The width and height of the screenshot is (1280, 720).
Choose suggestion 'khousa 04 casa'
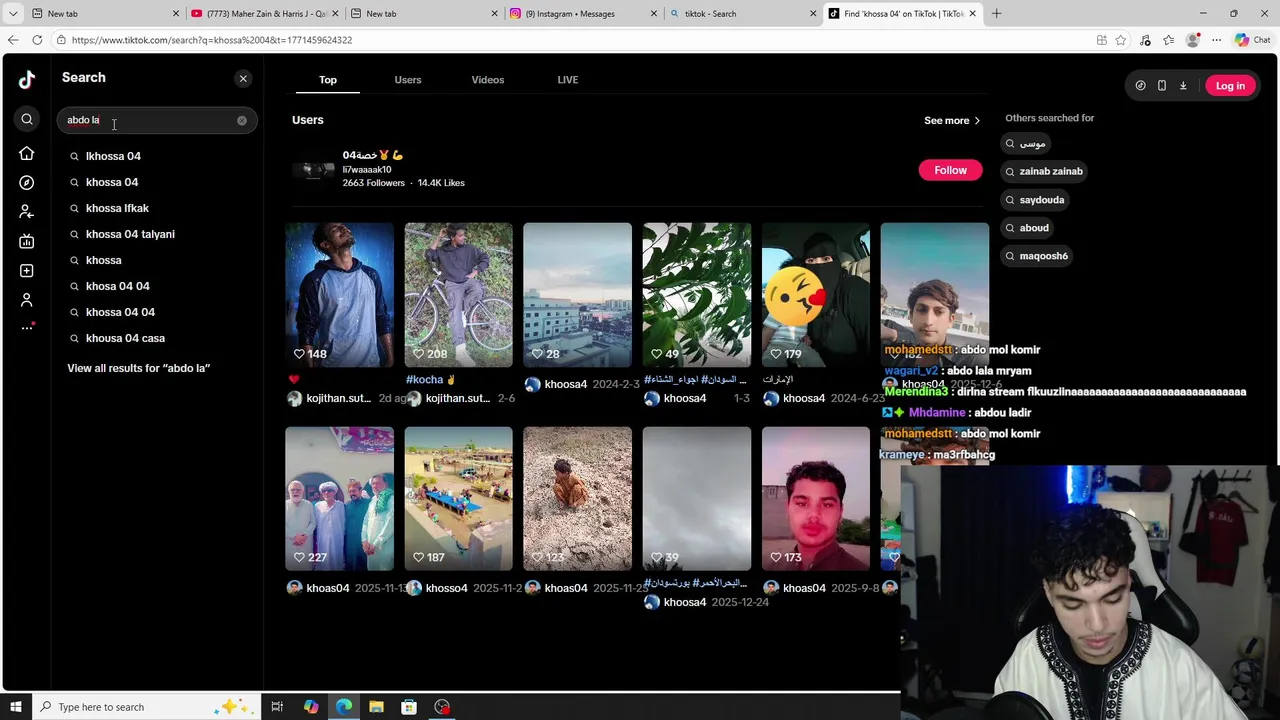click(x=125, y=338)
